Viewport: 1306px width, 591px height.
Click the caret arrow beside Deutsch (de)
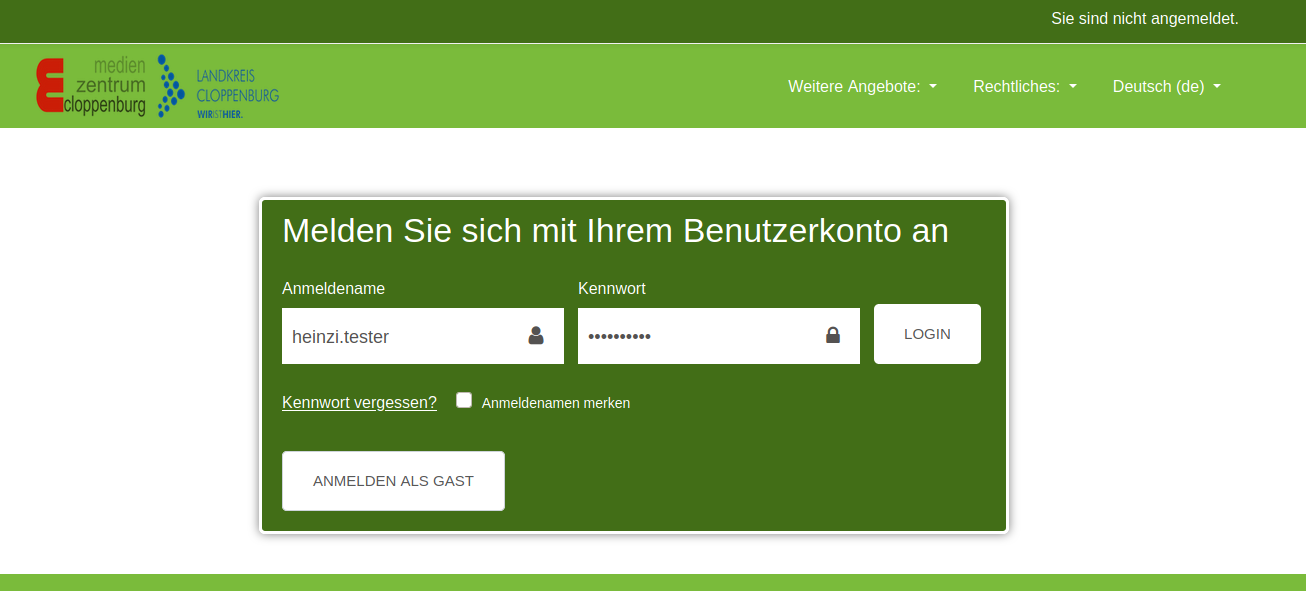[1217, 87]
